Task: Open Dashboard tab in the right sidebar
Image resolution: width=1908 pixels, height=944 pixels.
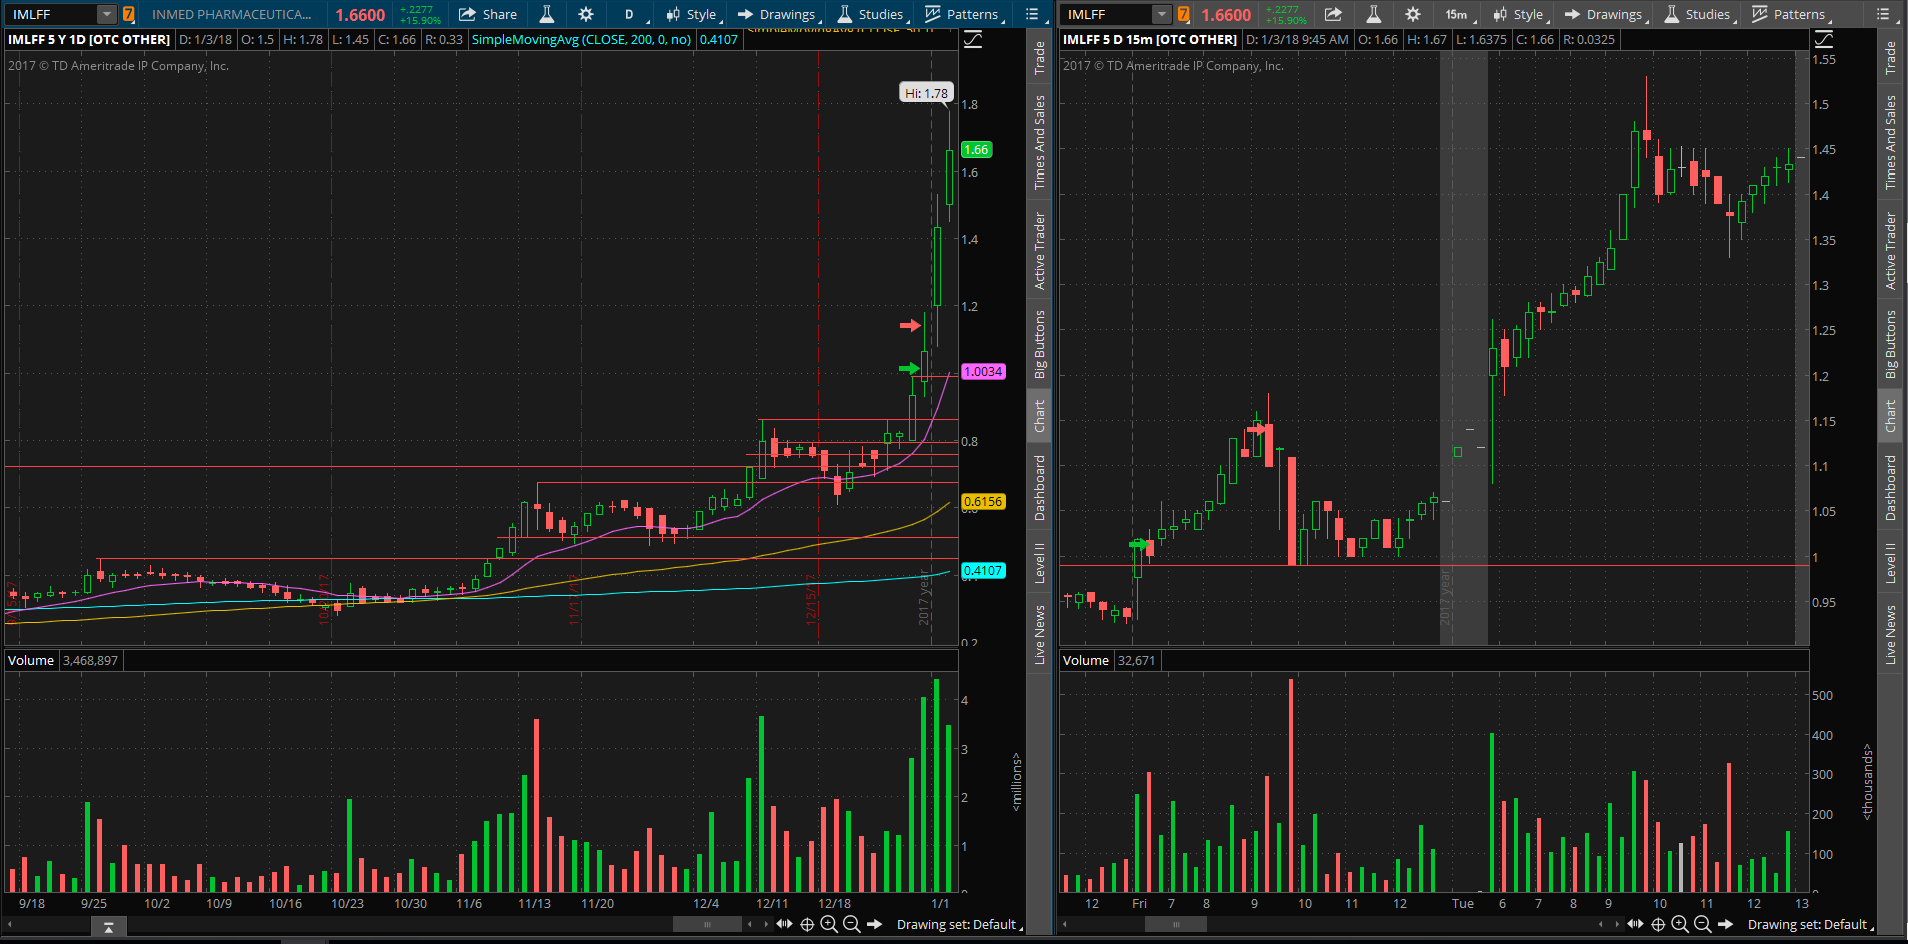Action: click(x=1890, y=488)
